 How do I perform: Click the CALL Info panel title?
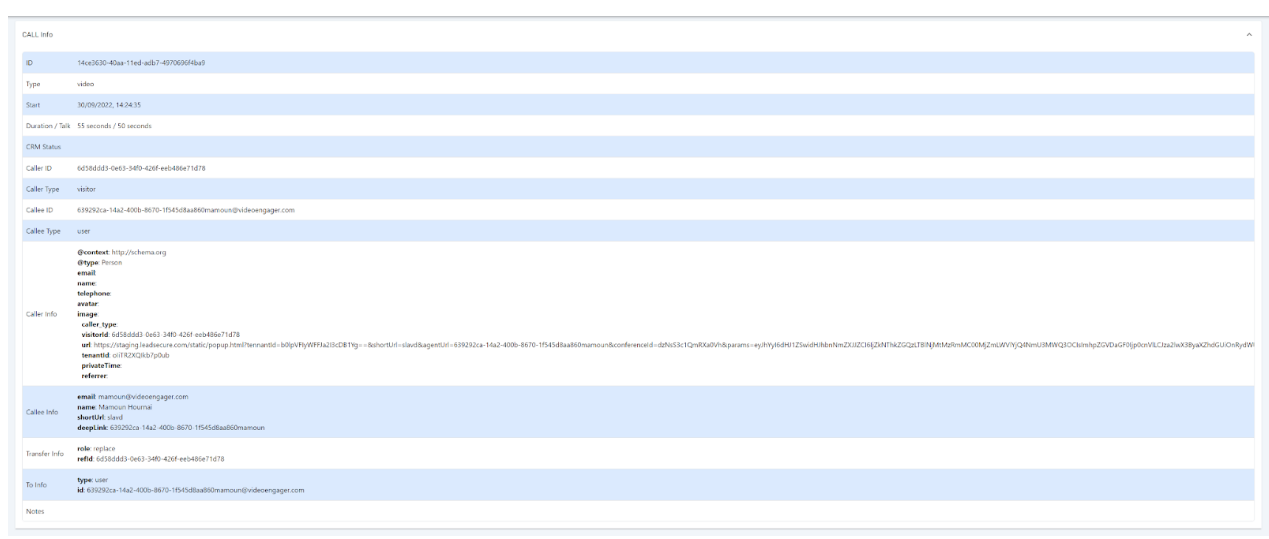(x=38, y=35)
